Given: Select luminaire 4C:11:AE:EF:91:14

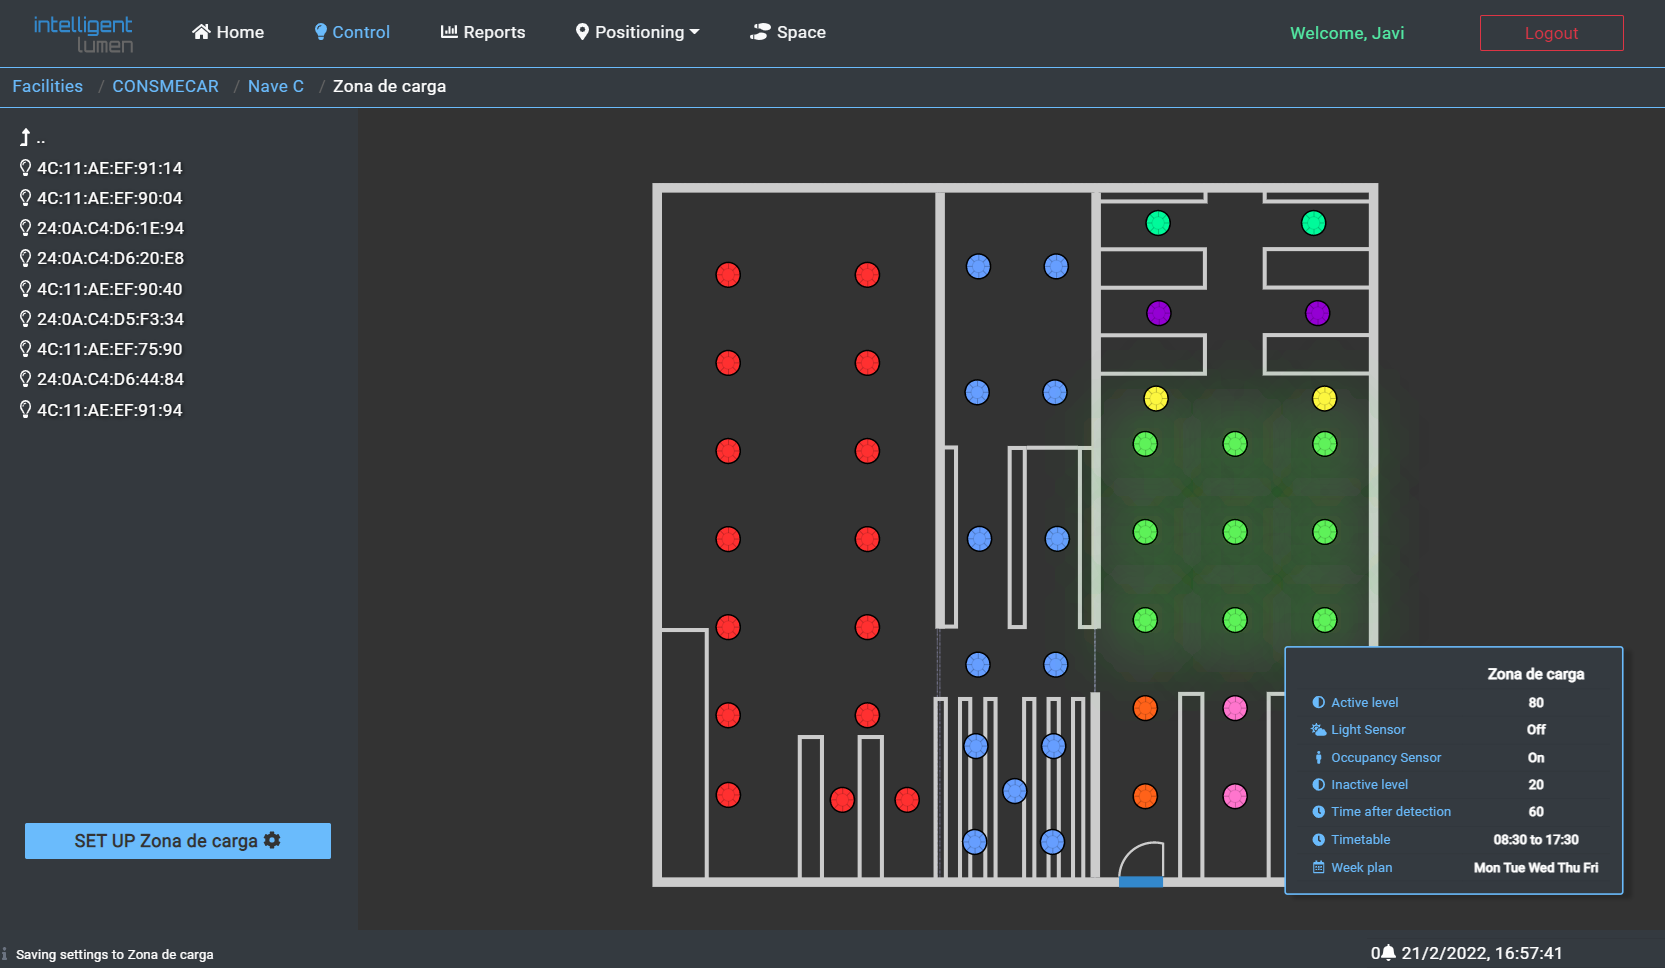Looking at the screenshot, I should pyautogui.click(x=101, y=168).
